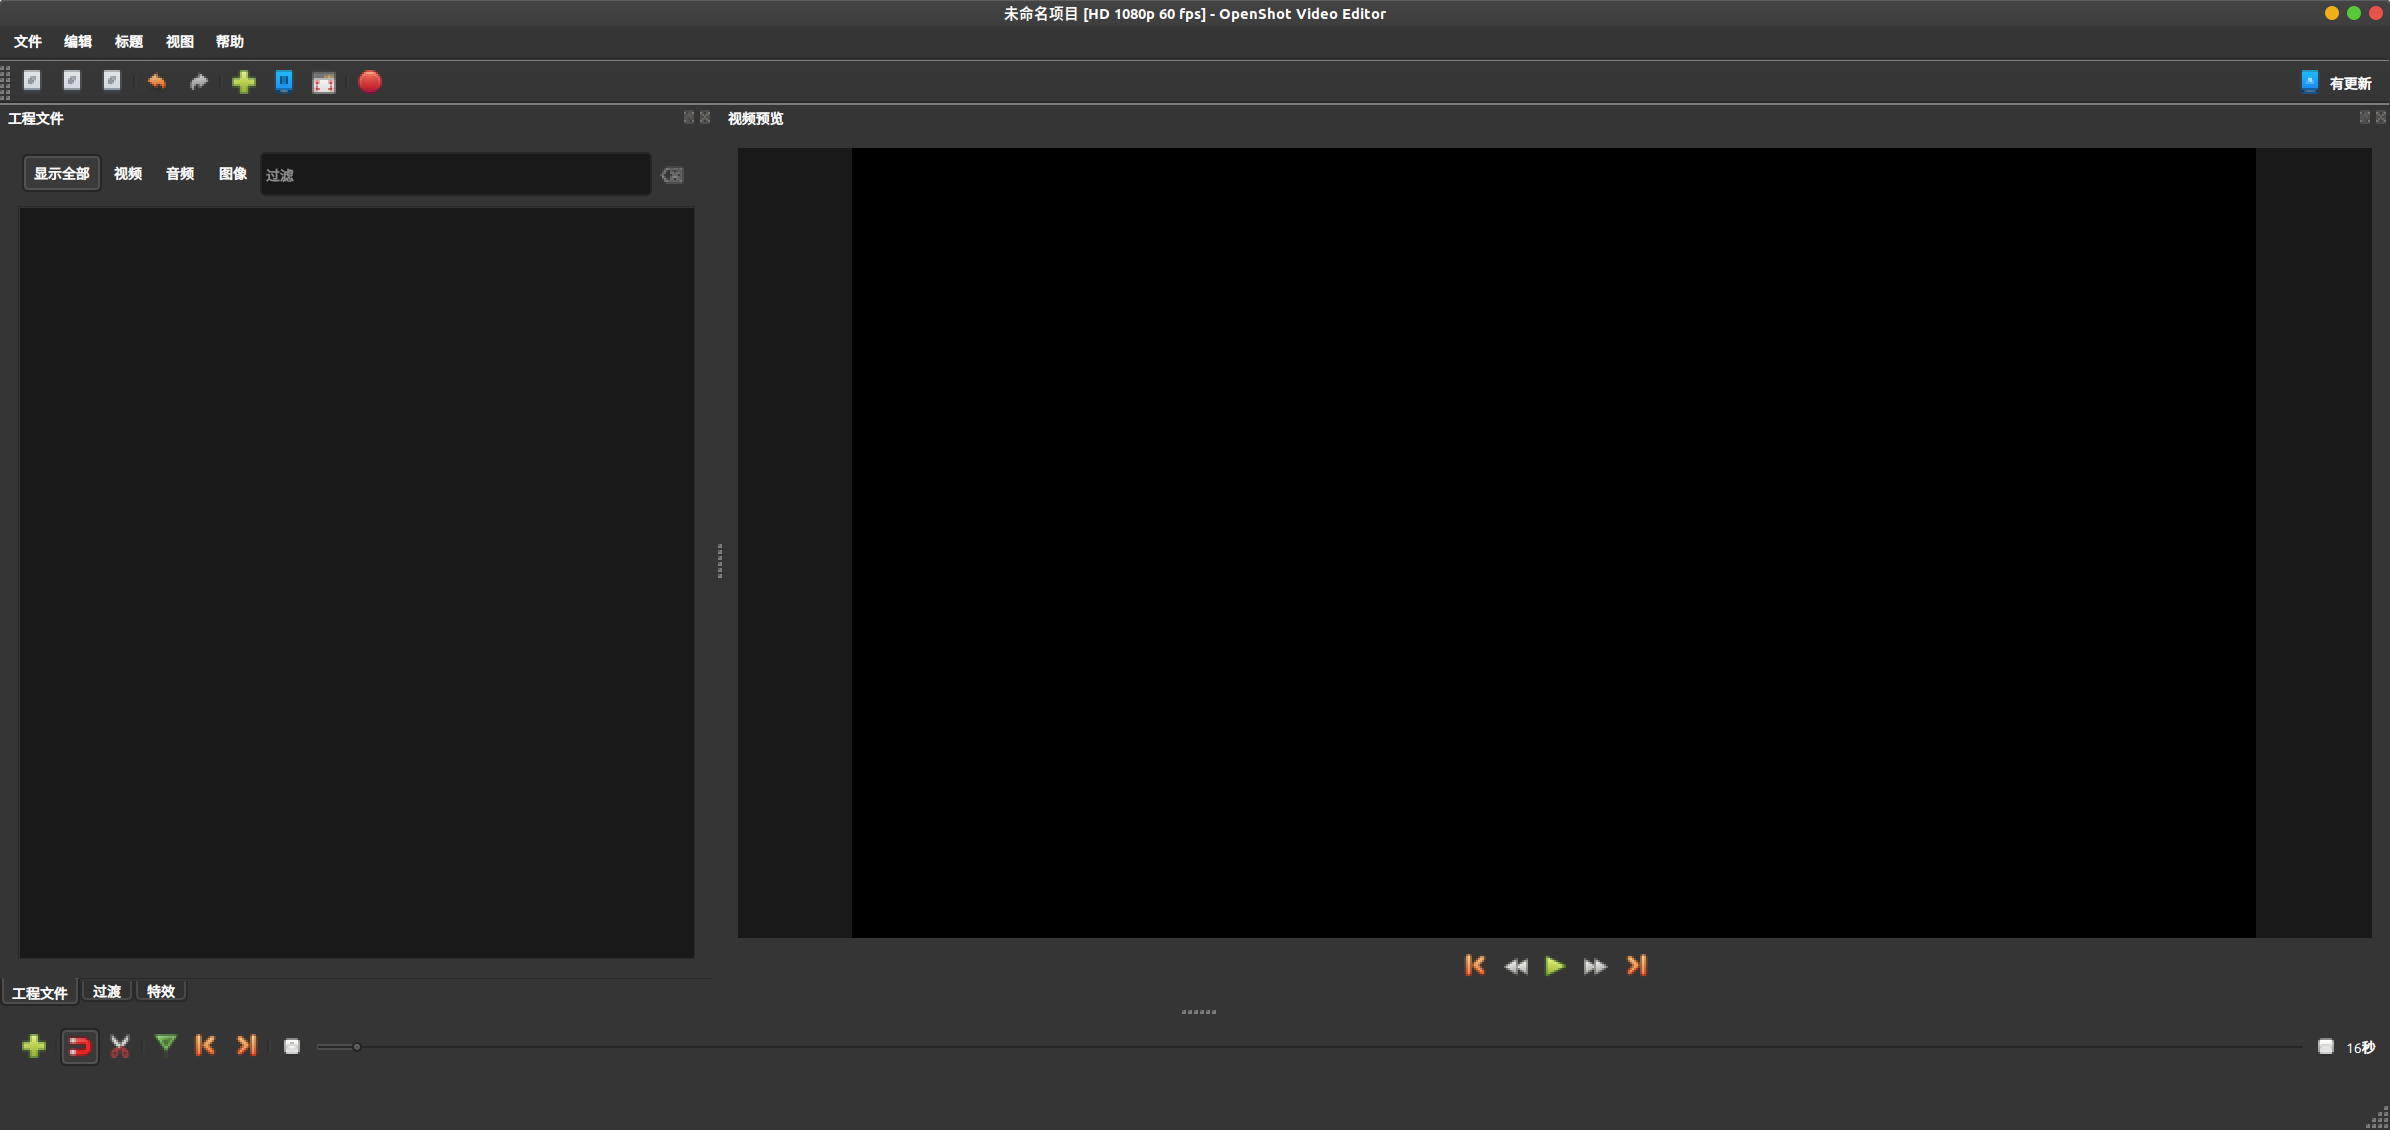Viewport: 2390px width, 1130px height.
Task: Filter project files by 图像
Action: coord(233,174)
